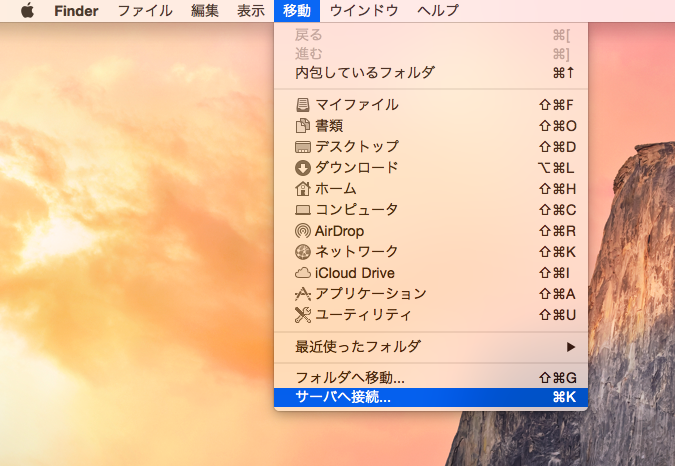
Task: Choose マイファイル from the menu
Action: point(431,105)
